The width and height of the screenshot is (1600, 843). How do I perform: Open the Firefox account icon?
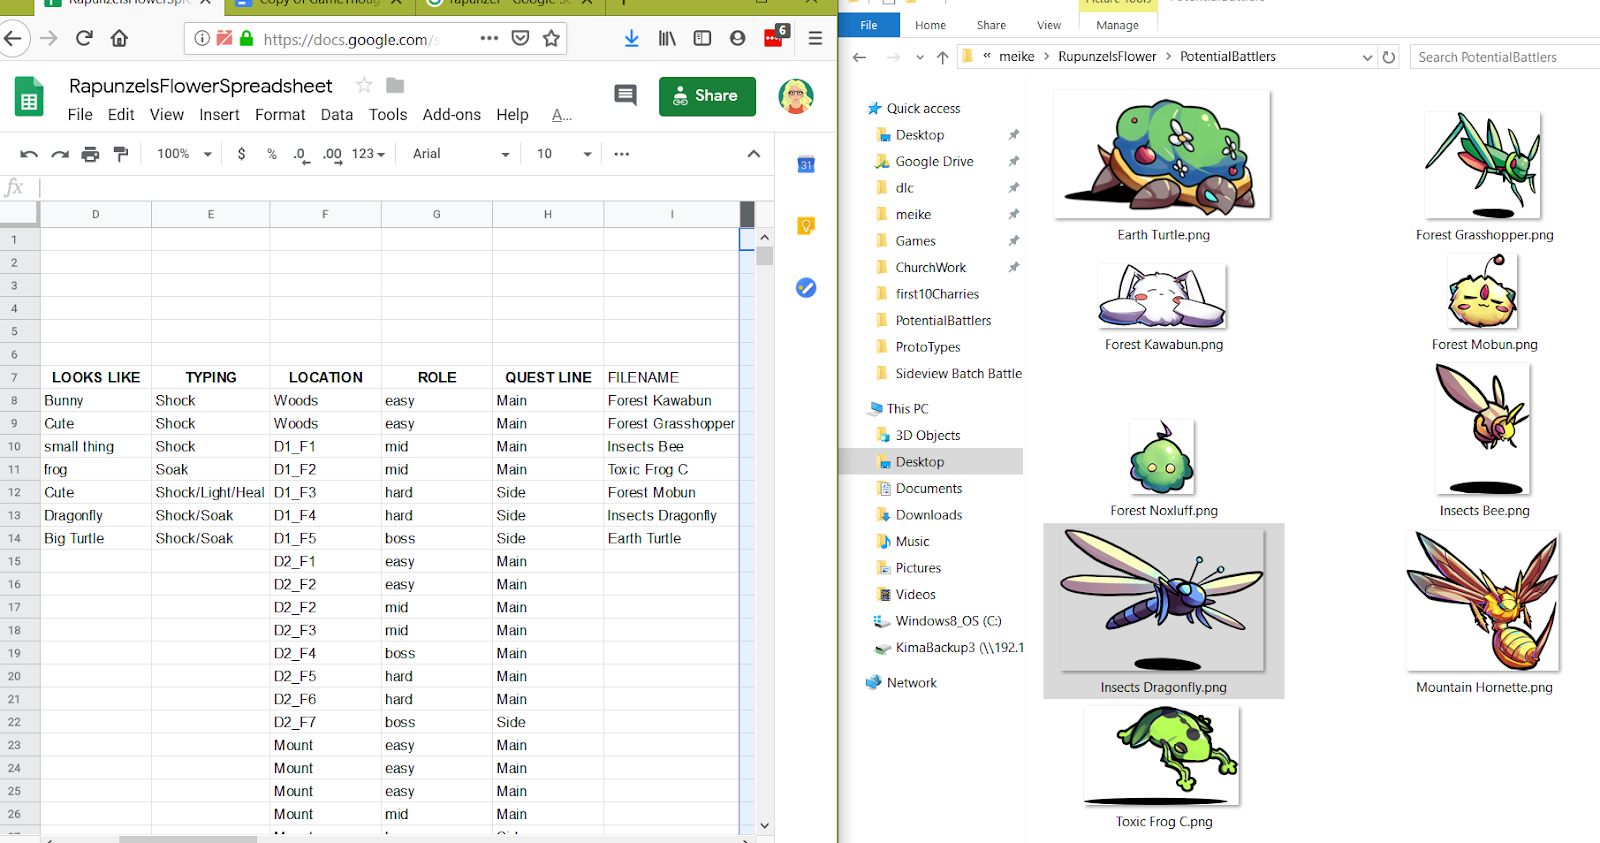click(x=738, y=39)
